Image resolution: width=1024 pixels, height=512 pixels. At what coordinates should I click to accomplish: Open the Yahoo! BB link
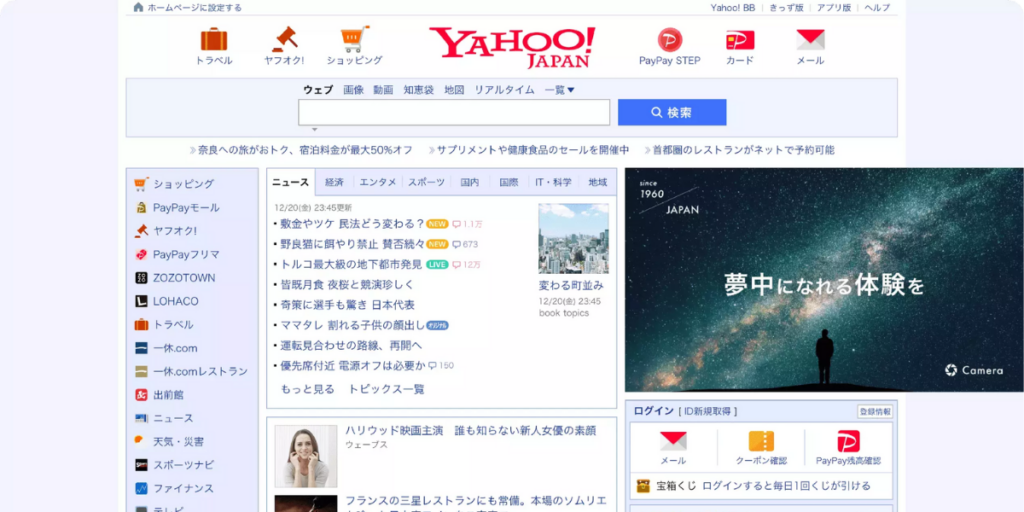[733, 8]
